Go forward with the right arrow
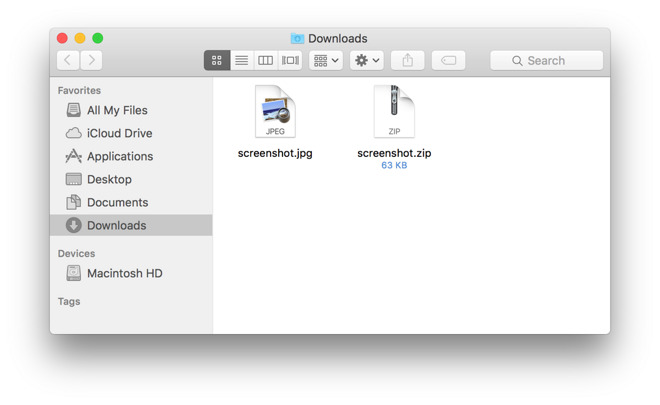Image resolution: width=660 pixels, height=405 pixels. click(x=91, y=60)
